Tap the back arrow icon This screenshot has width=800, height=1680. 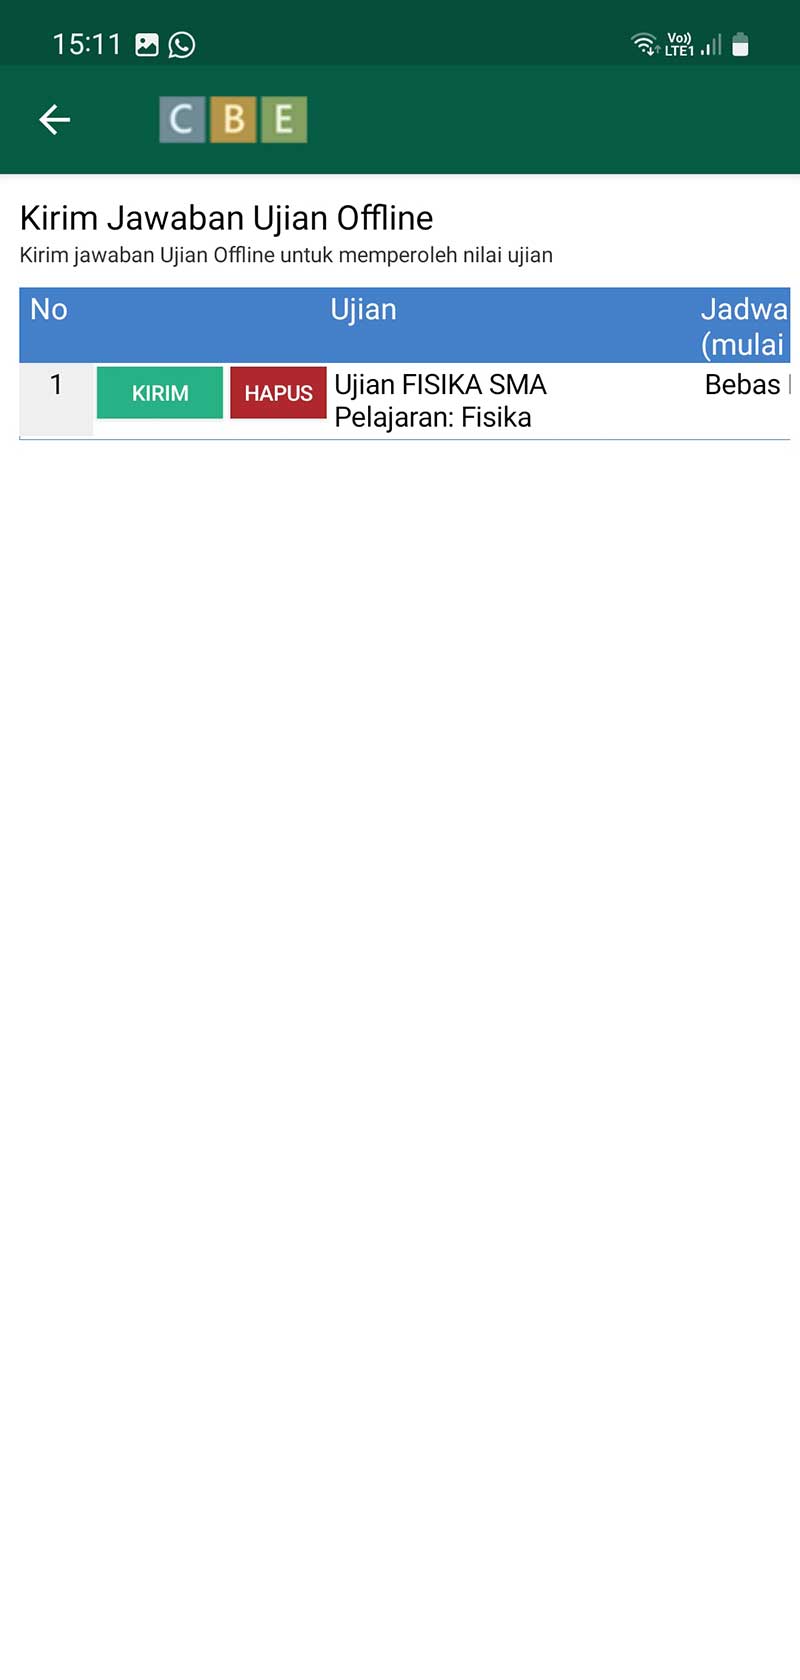[x=54, y=120]
